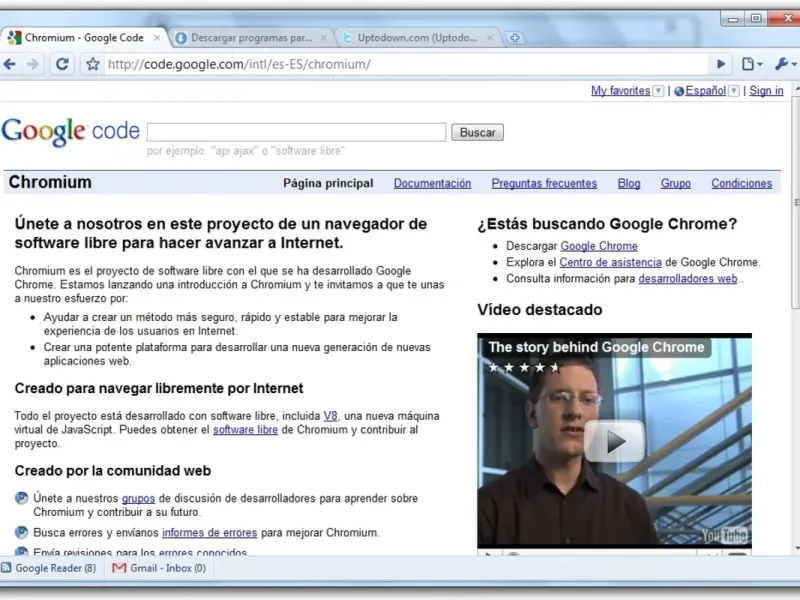Expand the Español language dropdown arrow
The height and width of the screenshot is (600, 800).
[734, 91]
